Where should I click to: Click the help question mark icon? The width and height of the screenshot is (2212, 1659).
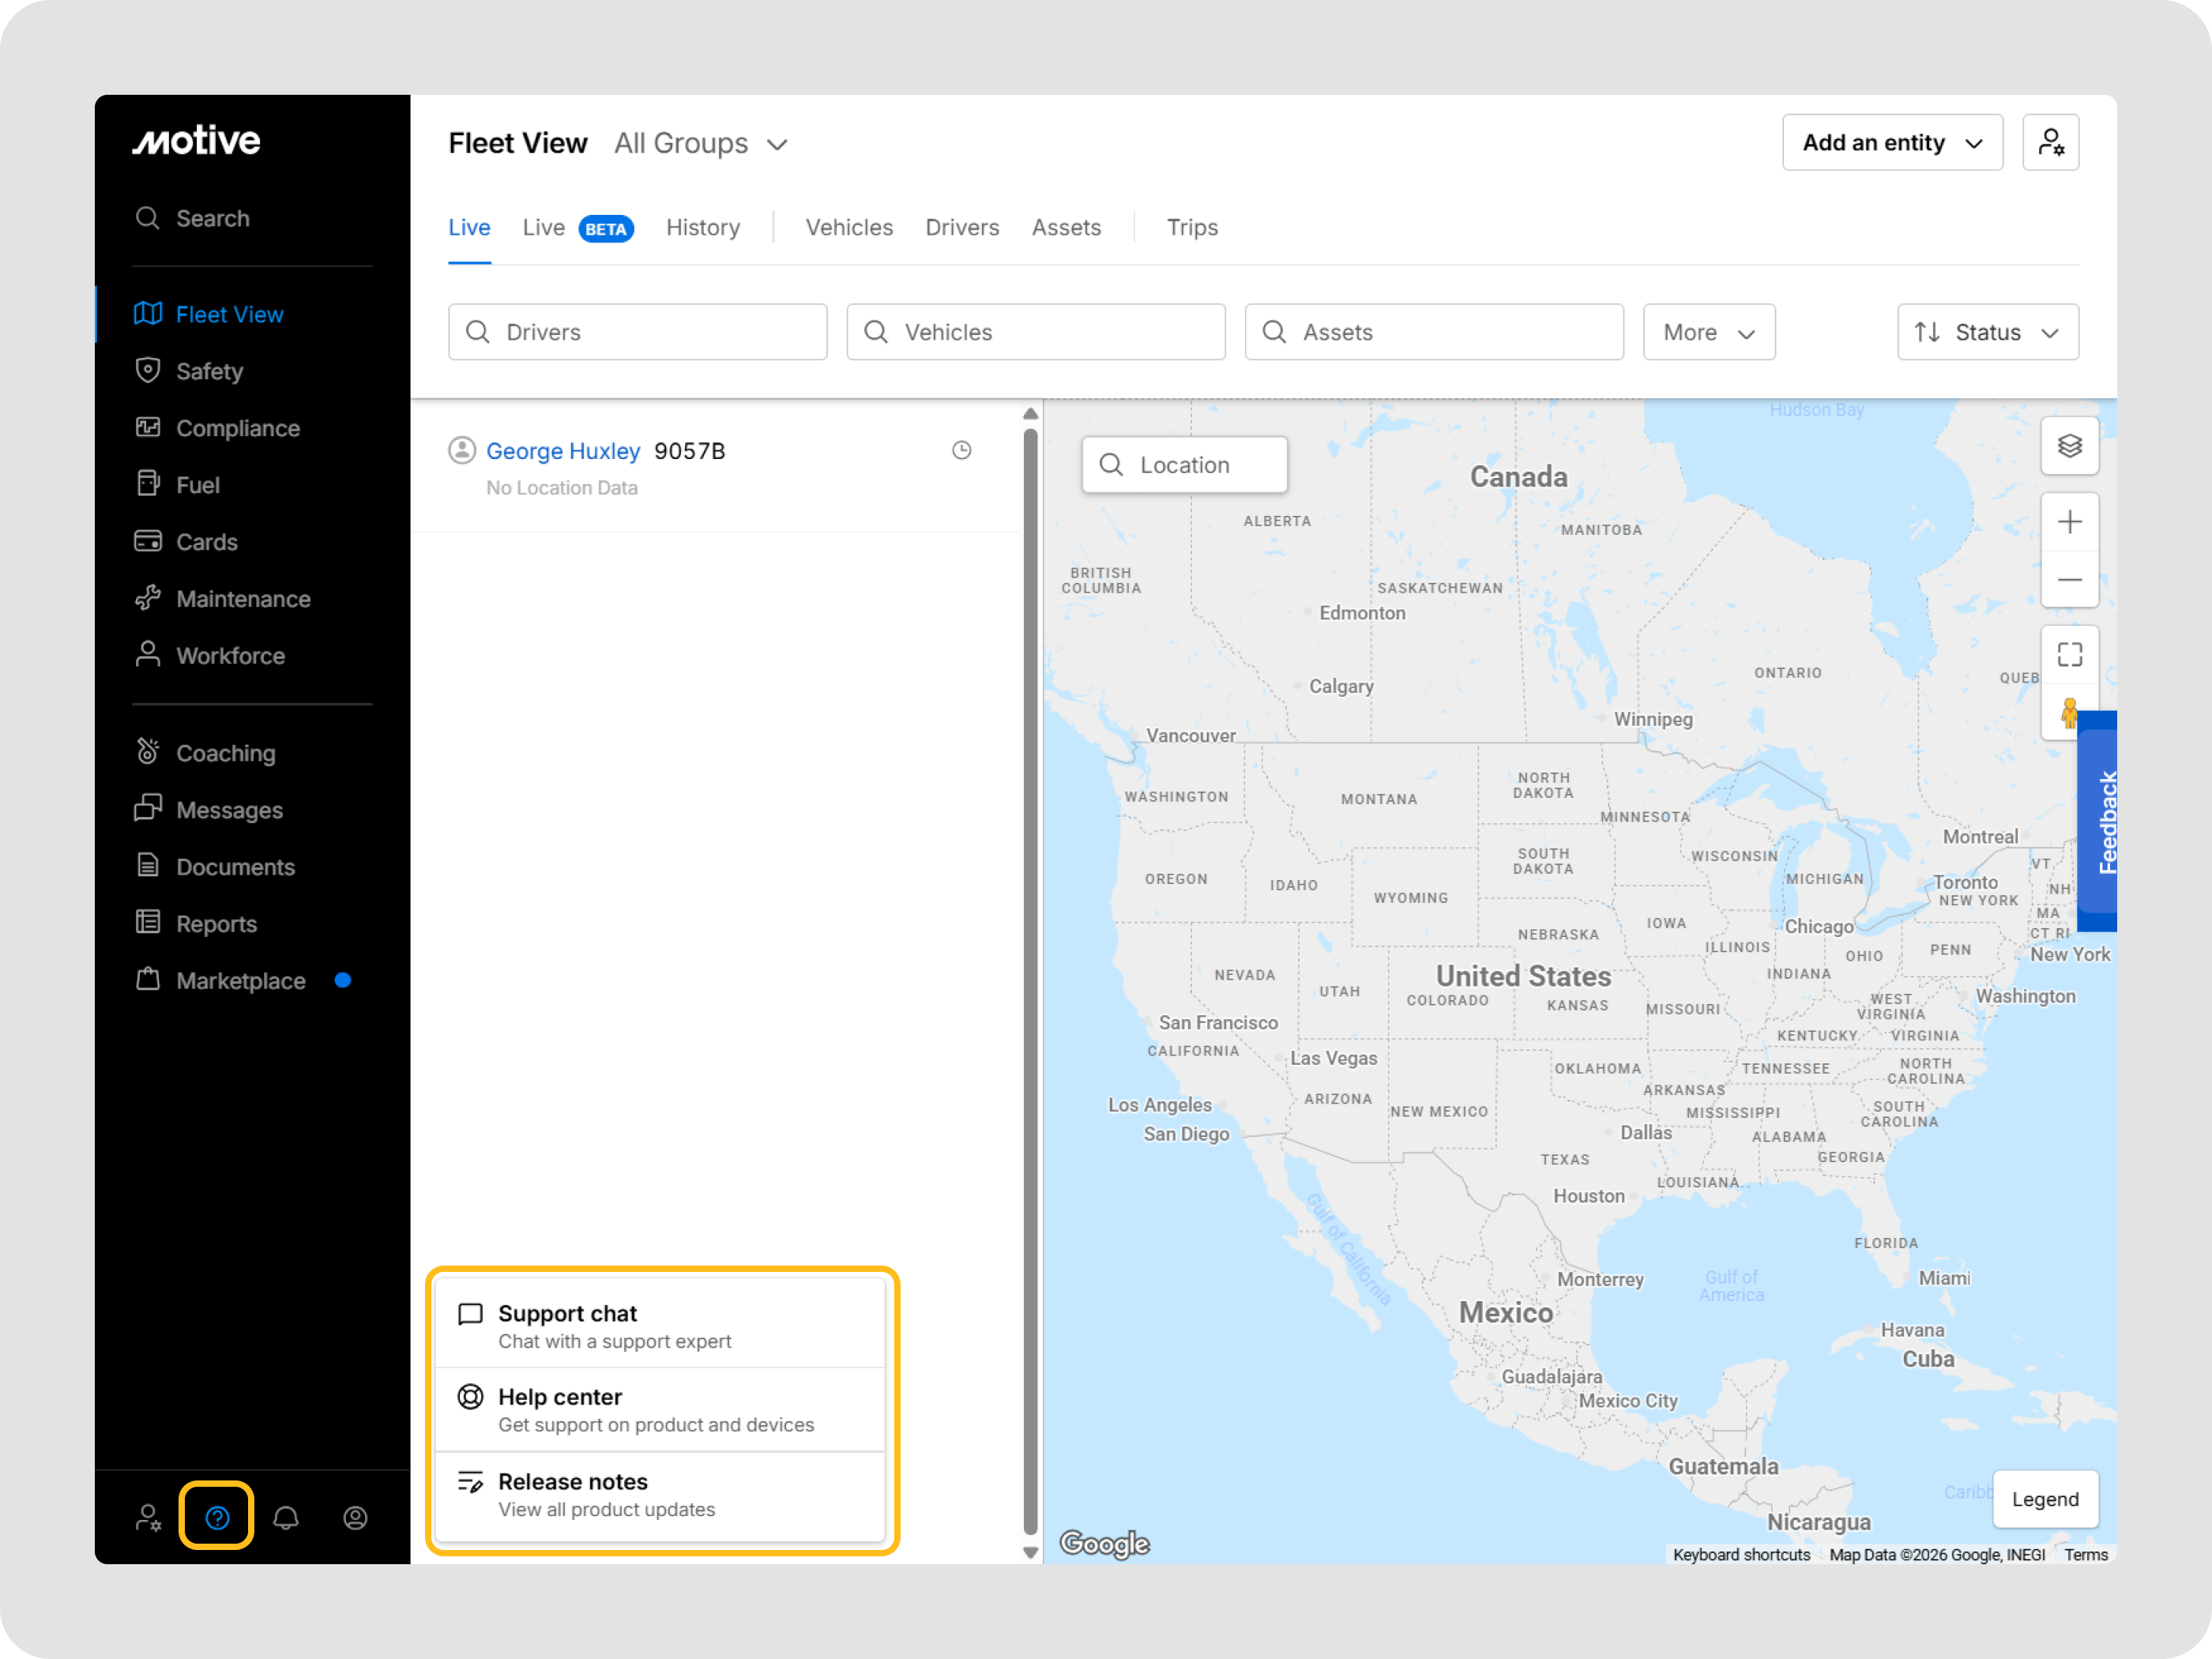pos(217,1517)
